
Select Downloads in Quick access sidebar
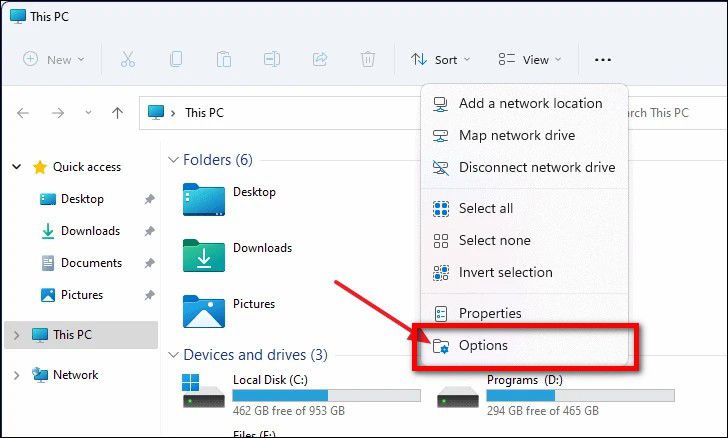(91, 231)
